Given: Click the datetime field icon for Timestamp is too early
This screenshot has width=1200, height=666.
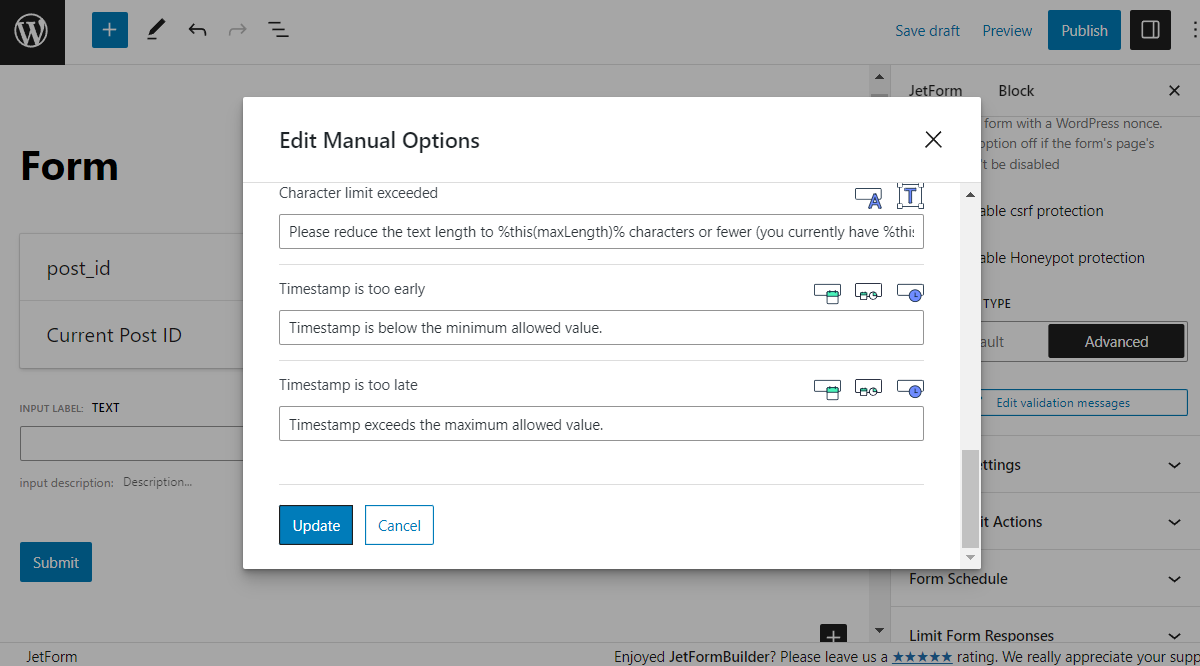Looking at the screenshot, I should 868,292.
